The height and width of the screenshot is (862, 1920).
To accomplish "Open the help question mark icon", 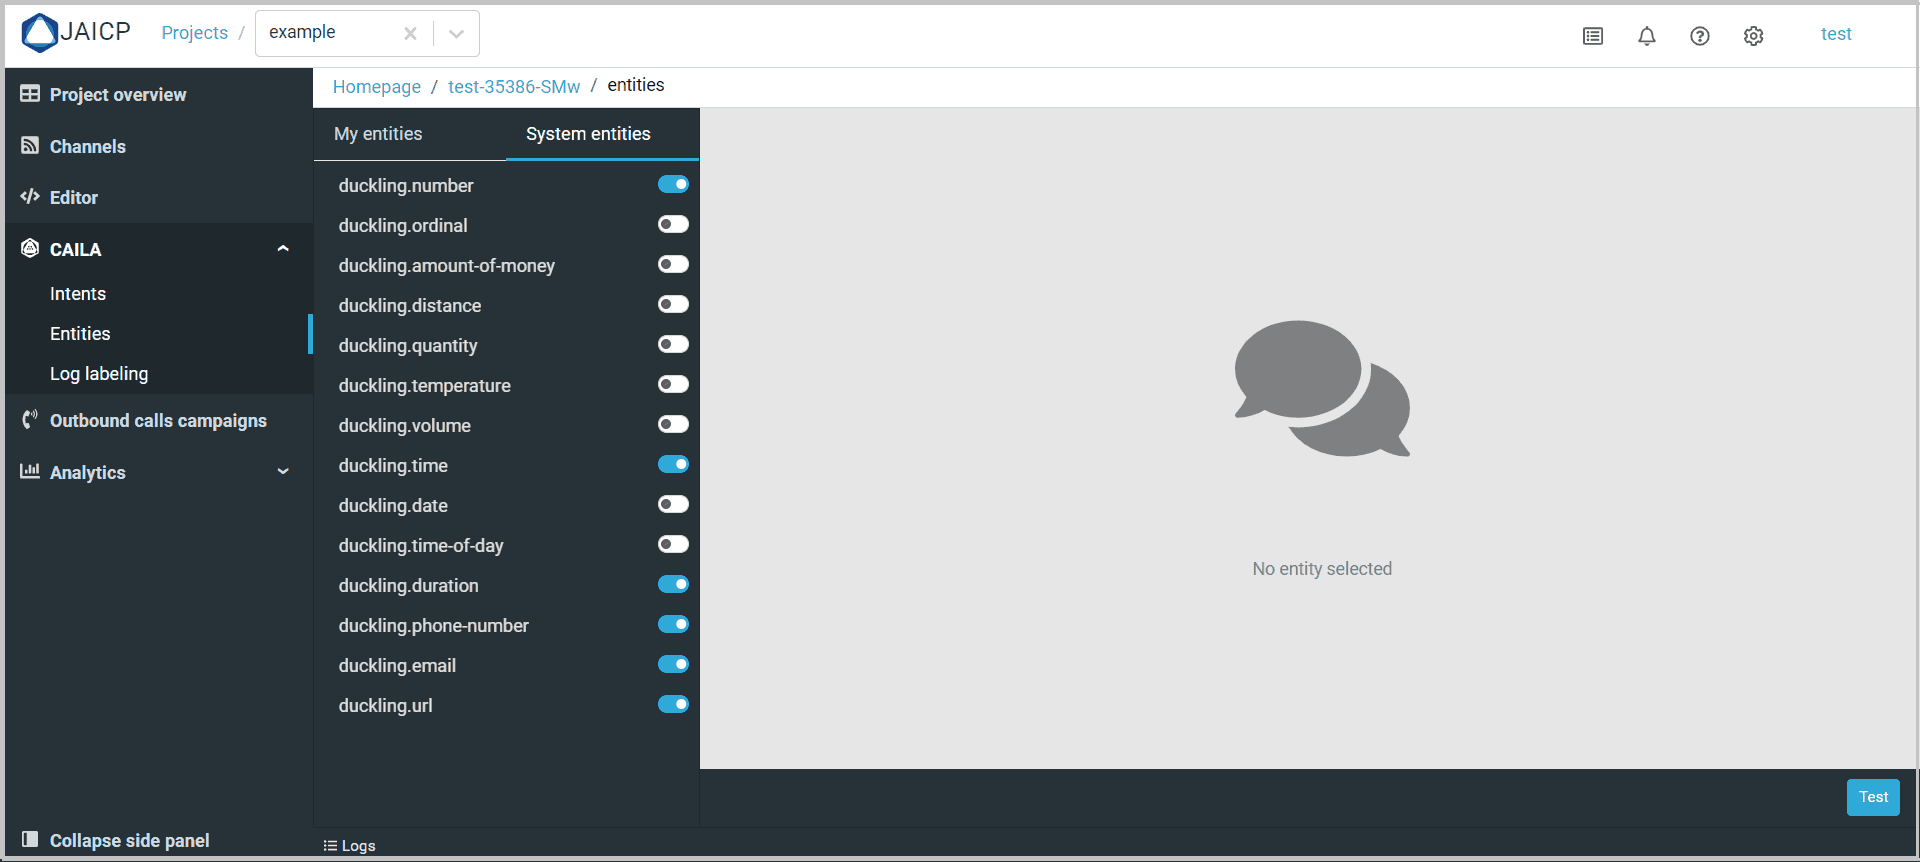I will pyautogui.click(x=1699, y=36).
